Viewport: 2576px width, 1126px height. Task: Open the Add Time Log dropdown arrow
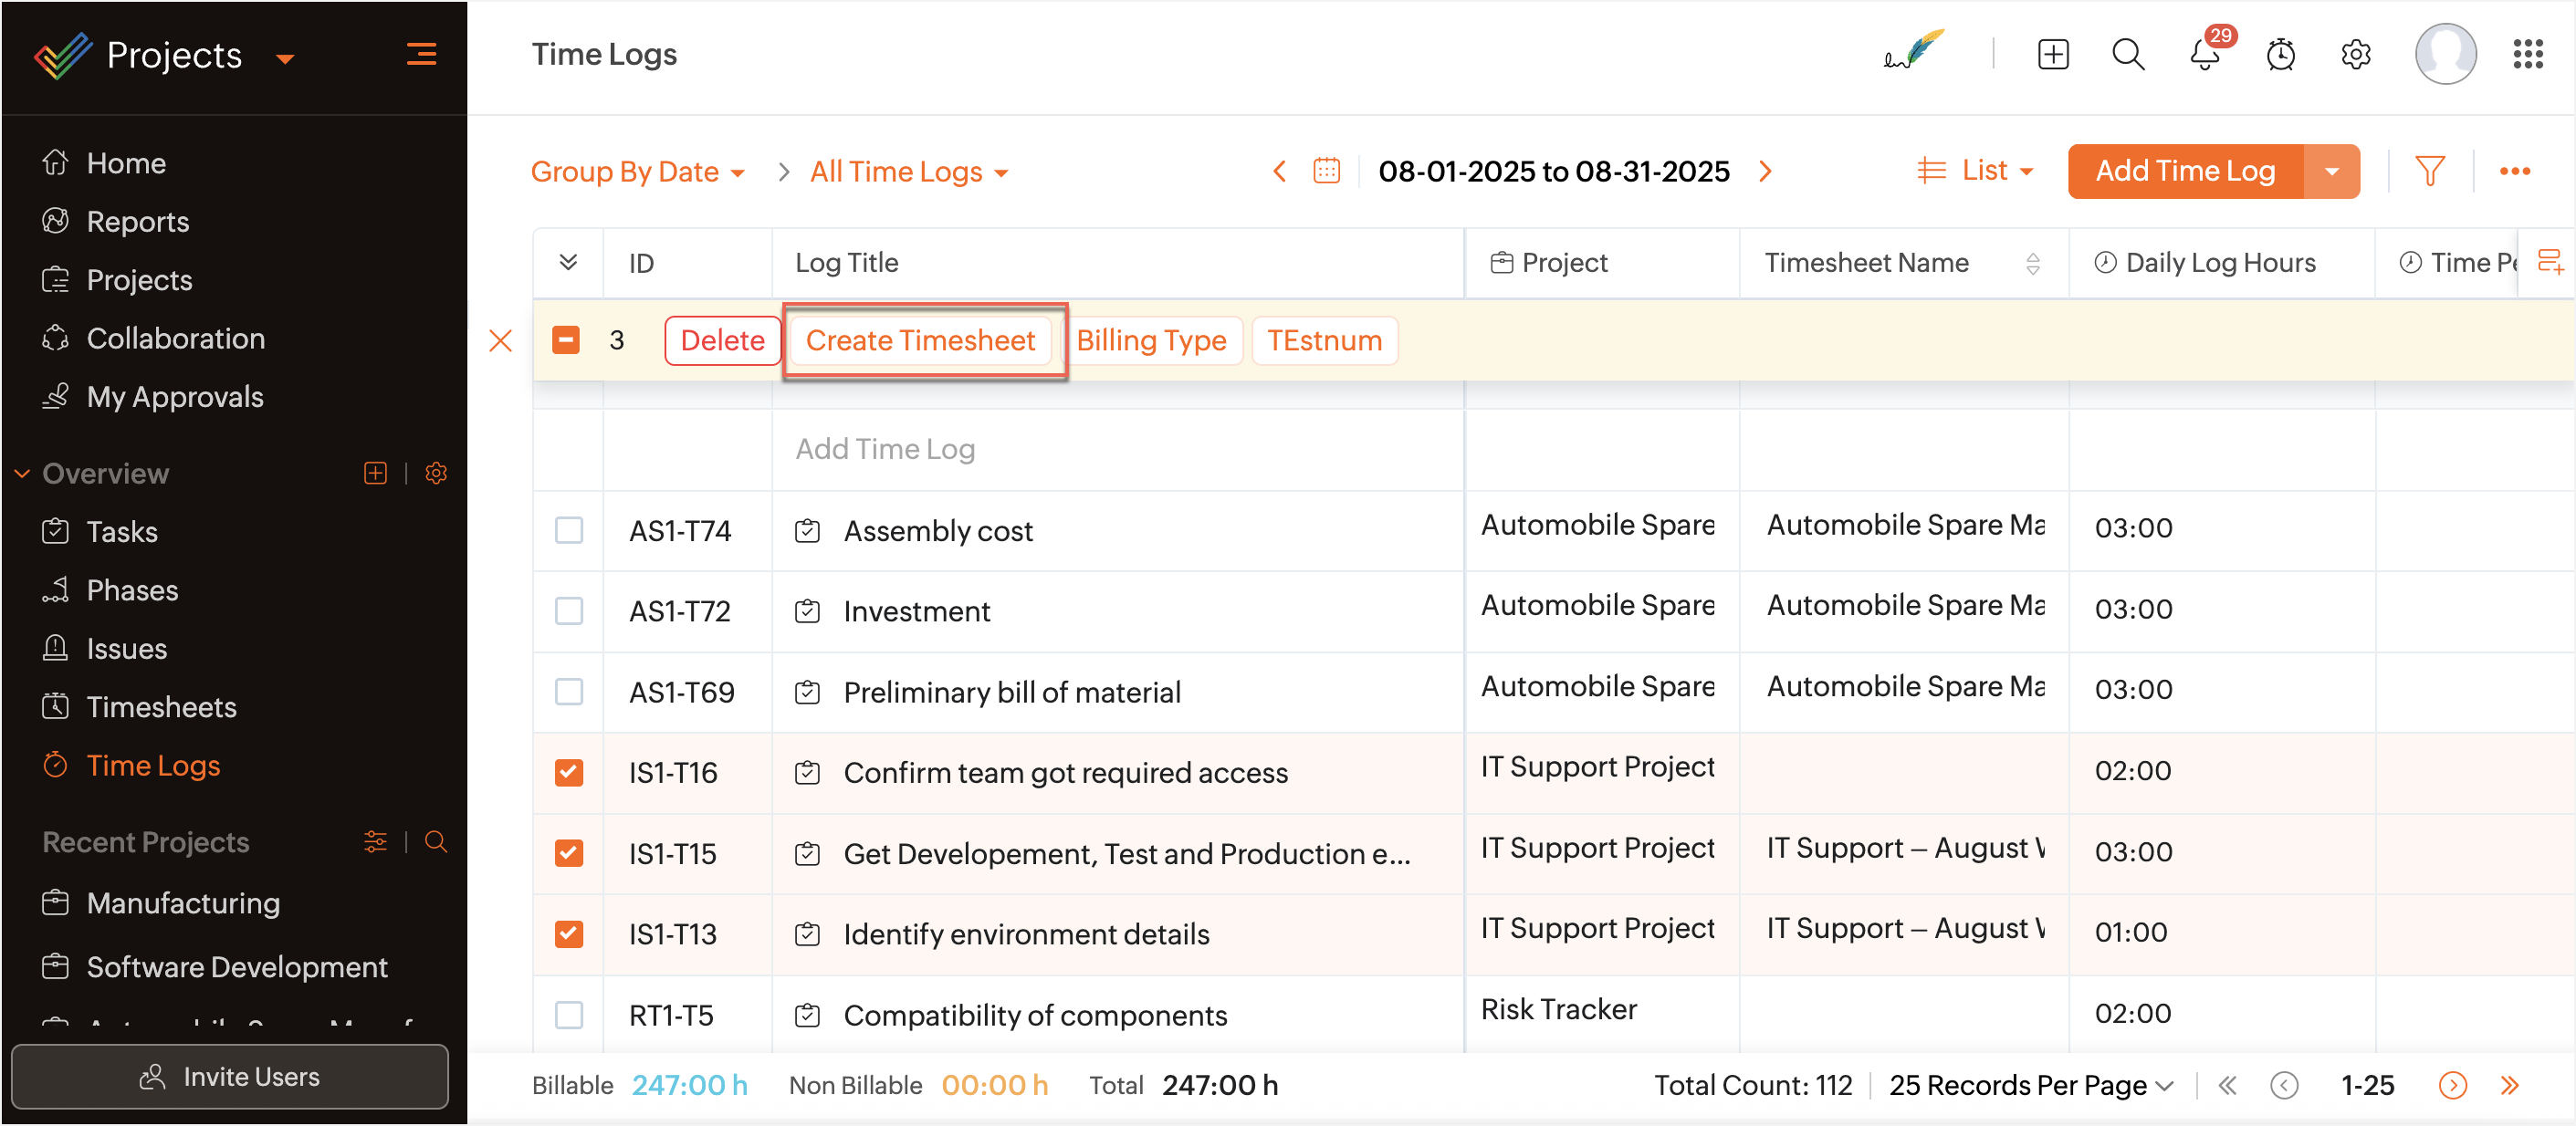coord(2331,171)
